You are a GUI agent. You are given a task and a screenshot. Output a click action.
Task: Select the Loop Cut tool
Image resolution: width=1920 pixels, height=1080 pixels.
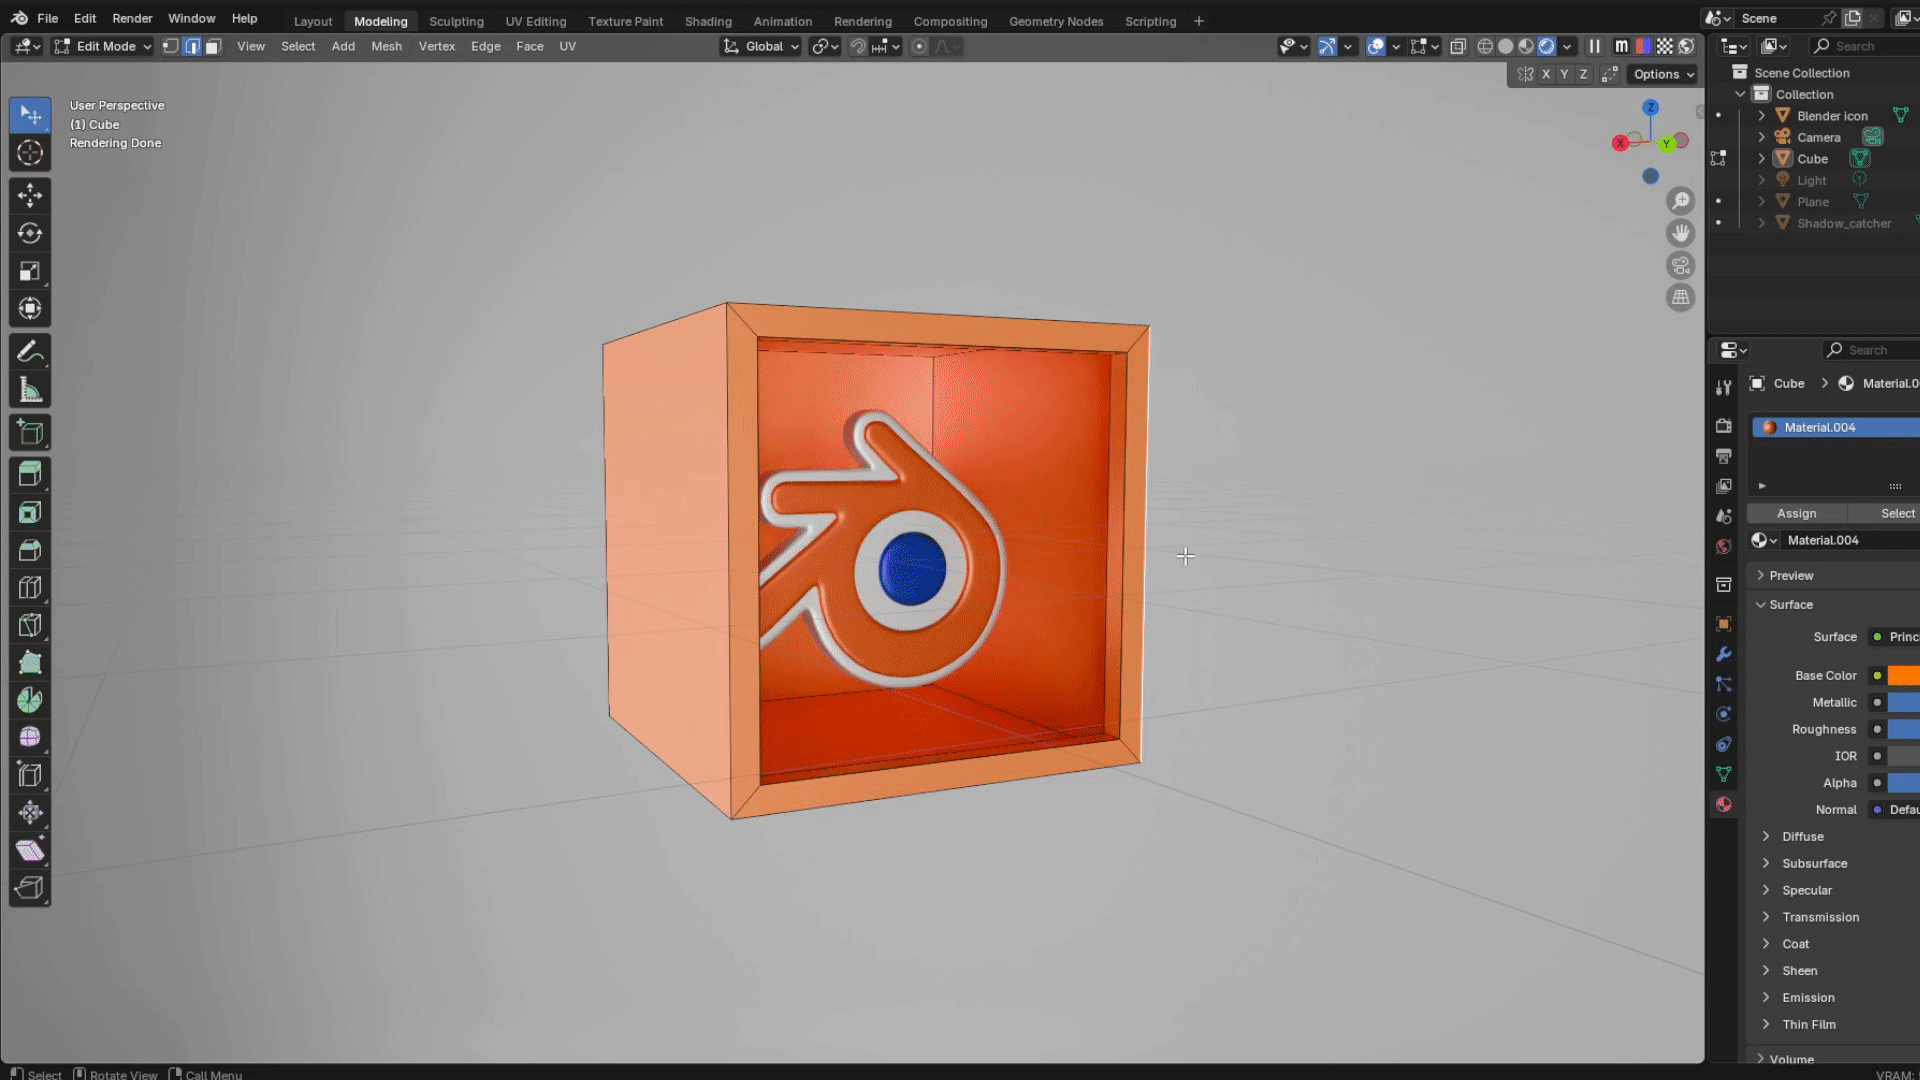[30, 588]
